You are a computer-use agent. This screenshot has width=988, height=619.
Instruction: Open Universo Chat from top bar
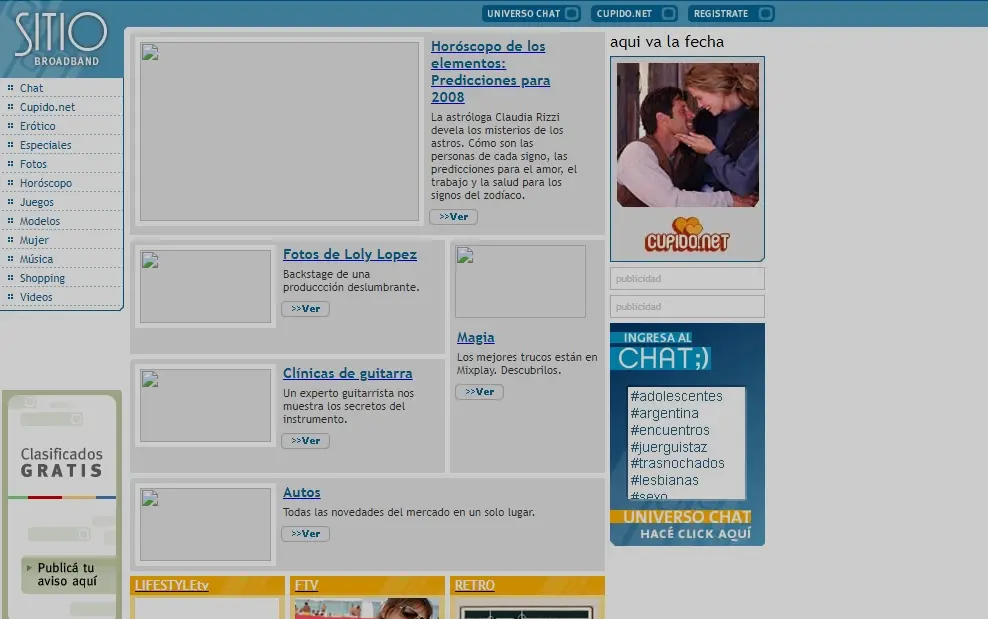point(531,13)
